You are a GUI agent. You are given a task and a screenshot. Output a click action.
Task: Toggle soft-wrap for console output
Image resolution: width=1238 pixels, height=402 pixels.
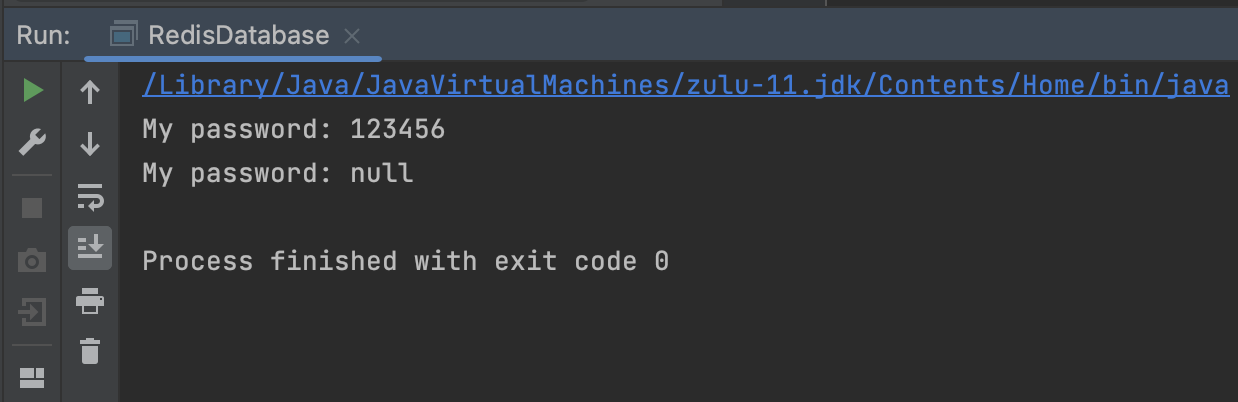90,197
